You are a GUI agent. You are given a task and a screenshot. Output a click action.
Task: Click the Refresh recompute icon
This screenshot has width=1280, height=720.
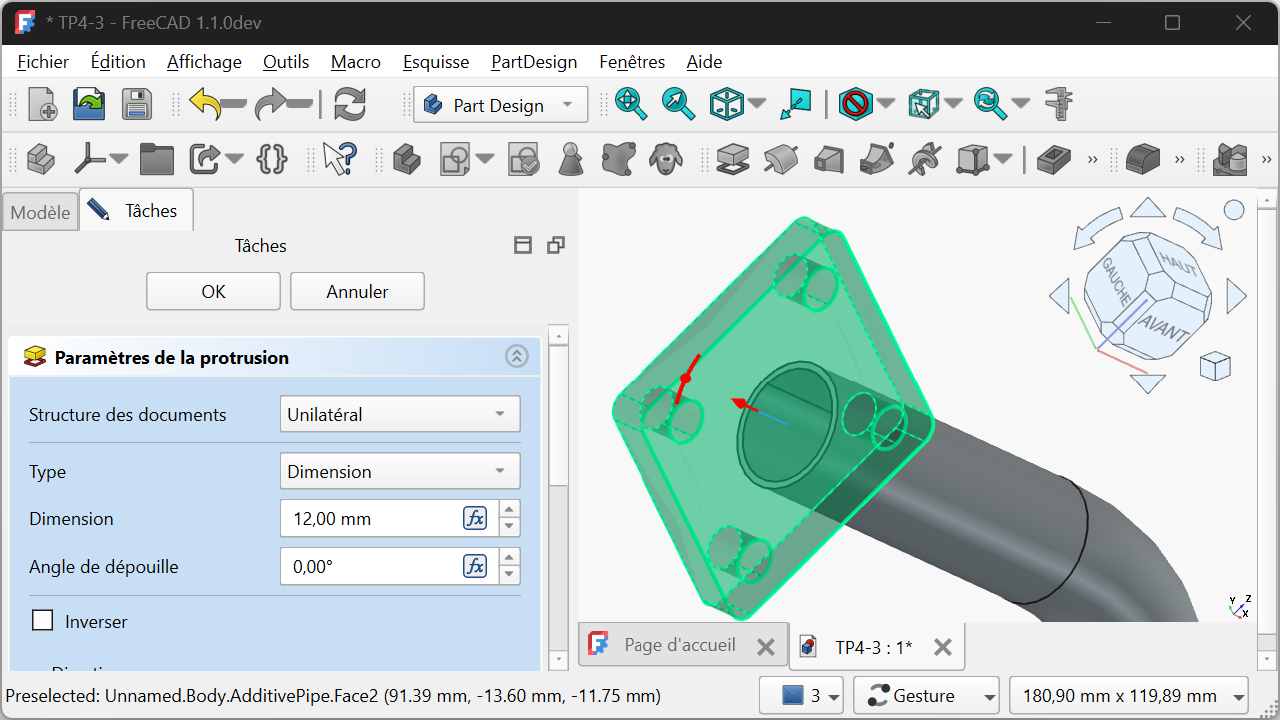pyautogui.click(x=349, y=105)
